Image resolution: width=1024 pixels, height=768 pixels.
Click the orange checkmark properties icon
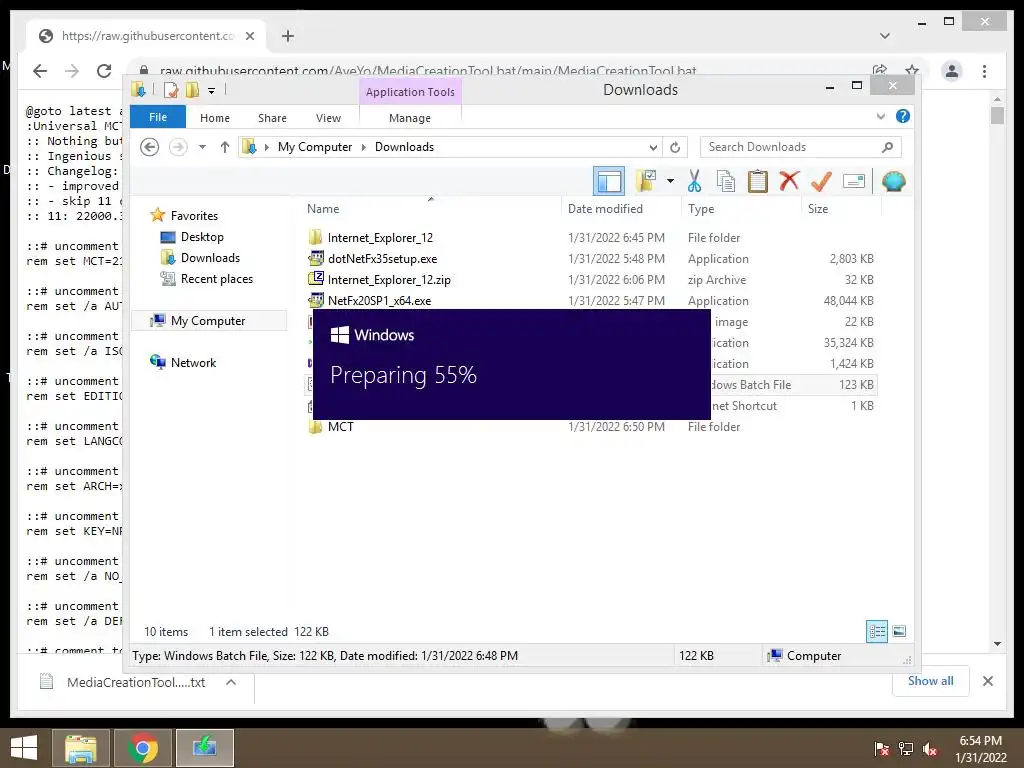pyautogui.click(x=821, y=181)
